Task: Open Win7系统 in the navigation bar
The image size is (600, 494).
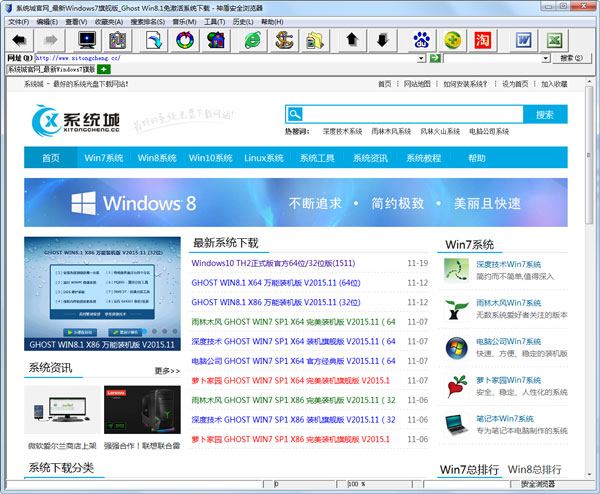Action: (x=104, y=158)
